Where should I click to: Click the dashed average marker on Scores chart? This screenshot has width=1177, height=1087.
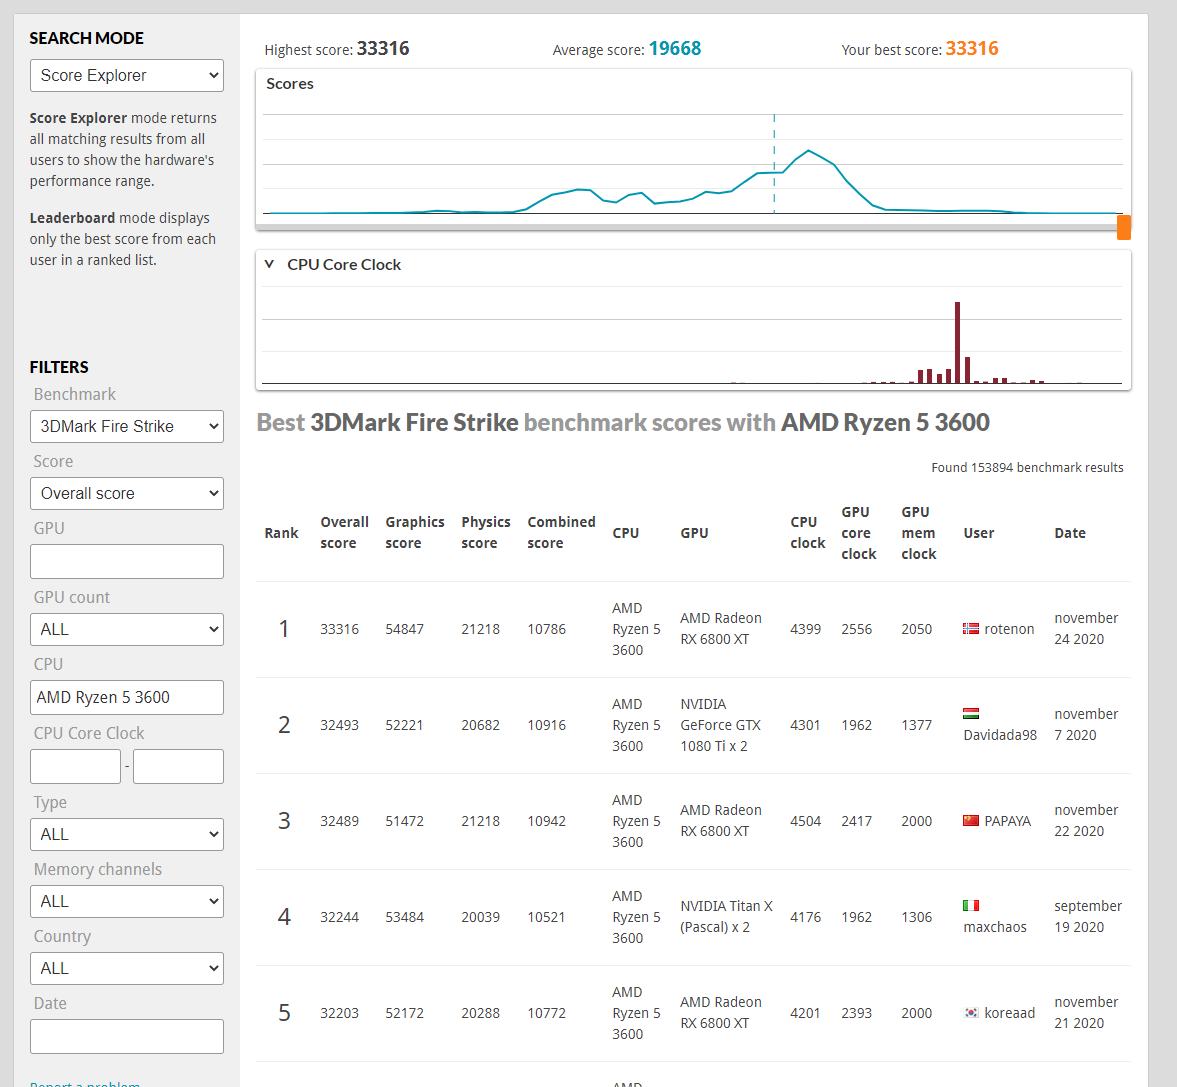pyautogui.click(x=774, y=164)
